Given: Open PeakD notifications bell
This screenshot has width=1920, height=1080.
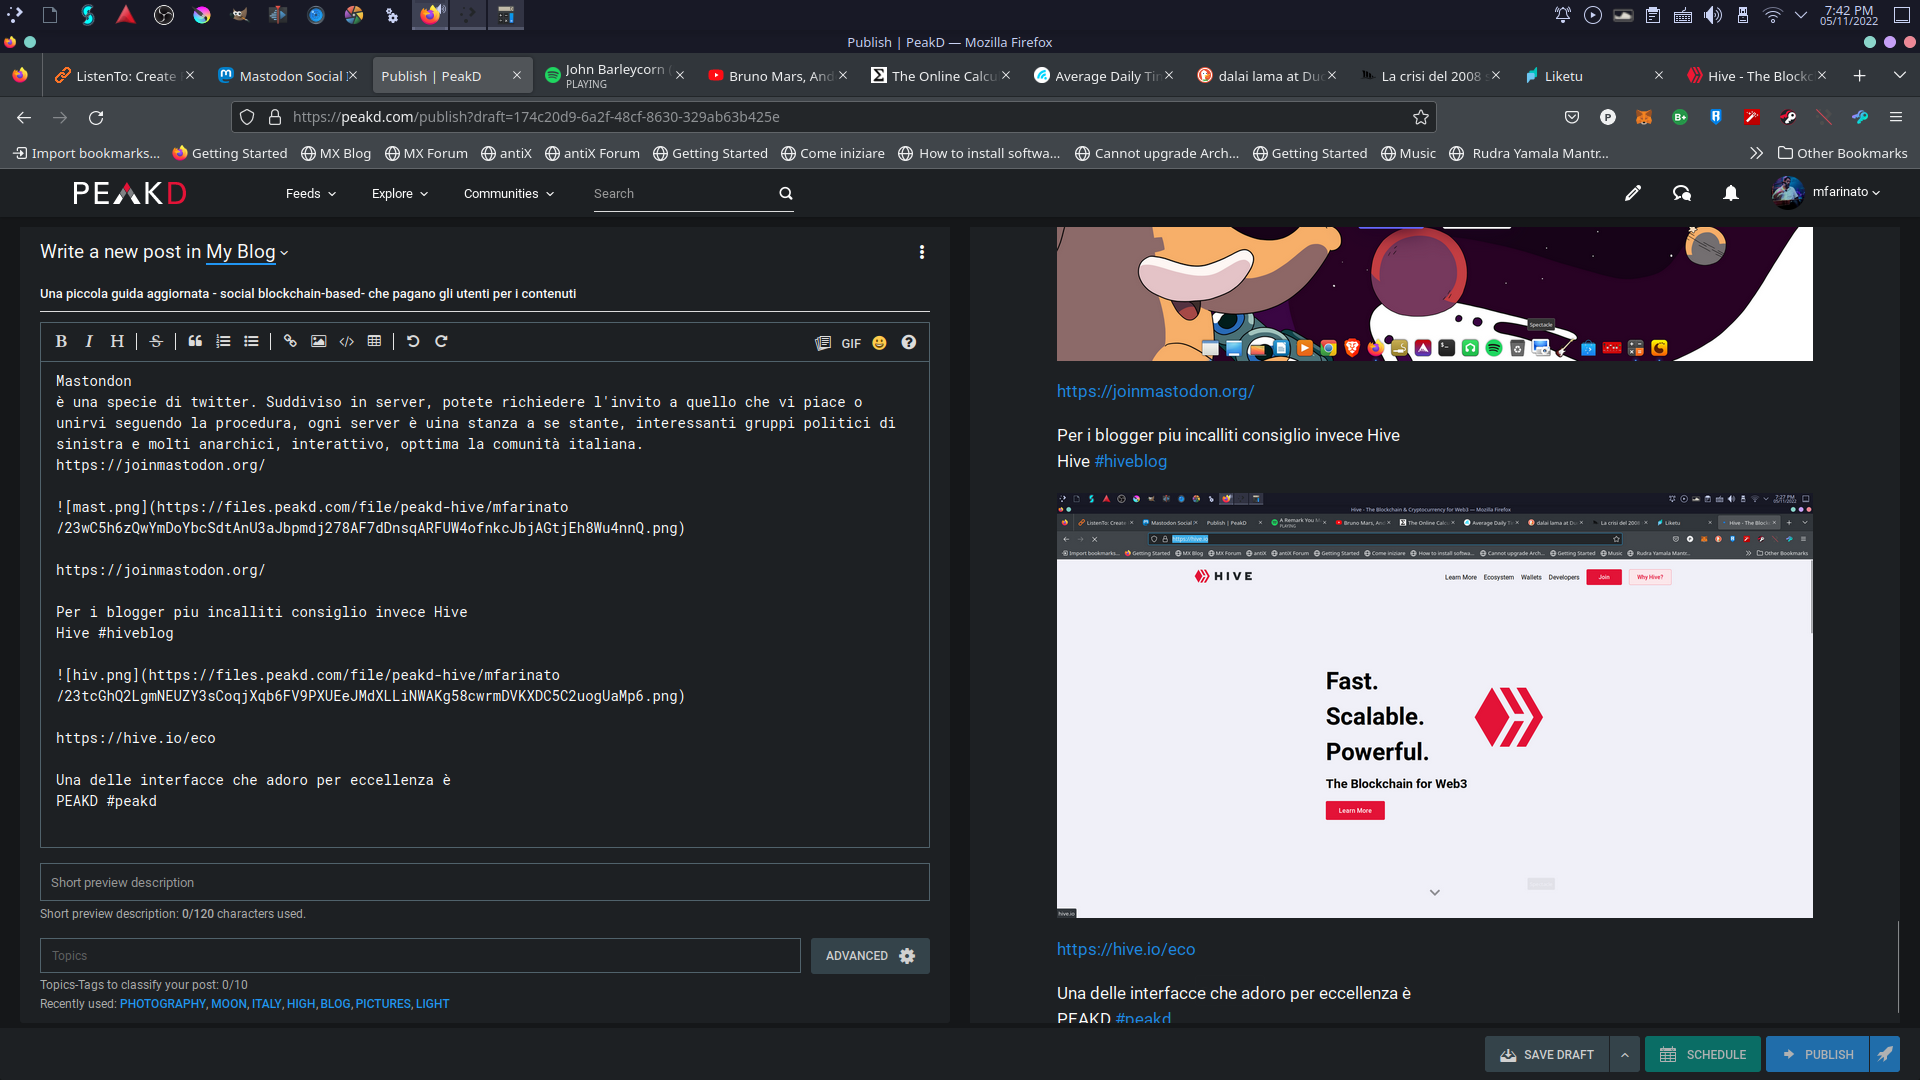Looking at the screenshot, I should [1731, 193].
